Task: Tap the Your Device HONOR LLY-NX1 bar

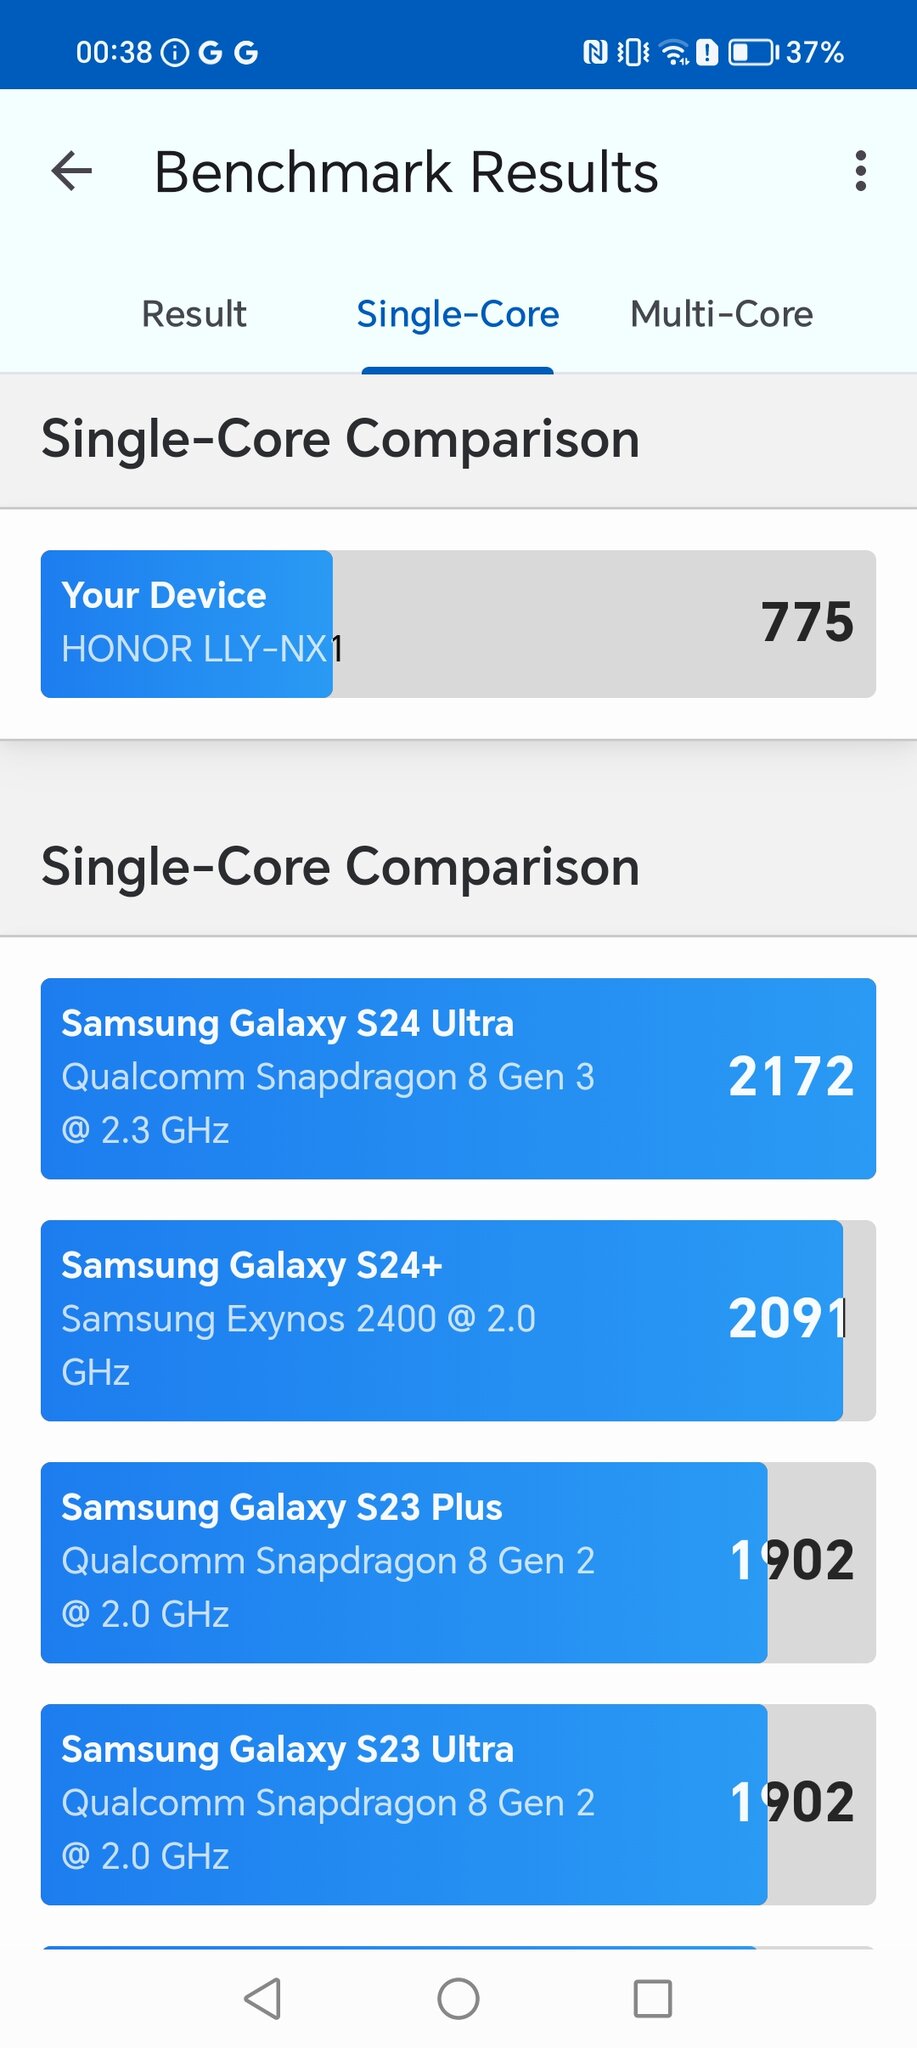Action: (x=458, y=623)
